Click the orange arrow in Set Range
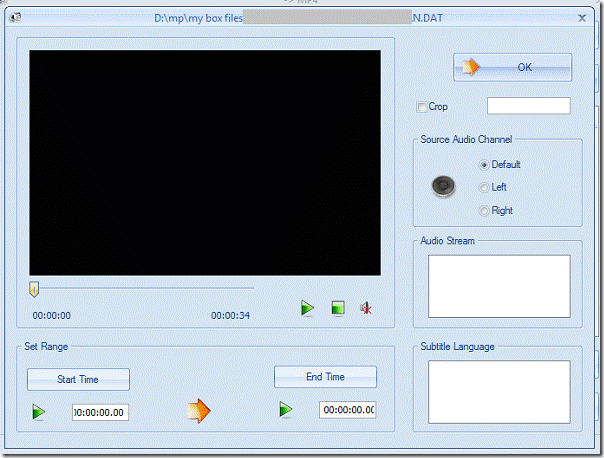 (x=199, y=411)
